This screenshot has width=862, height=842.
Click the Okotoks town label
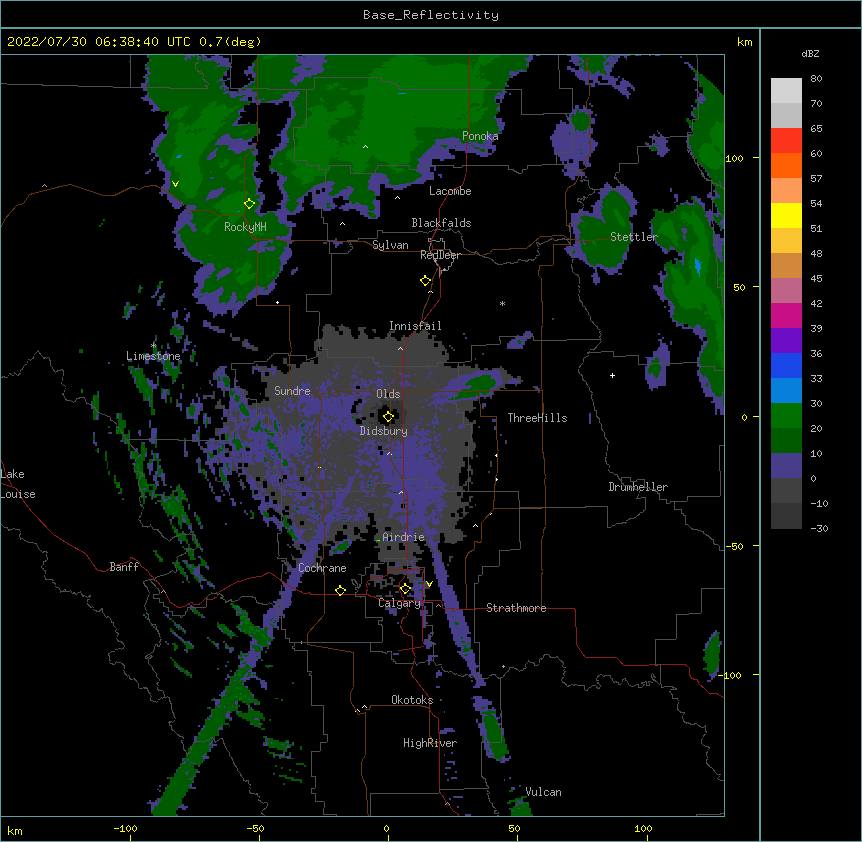coord(412,700)
